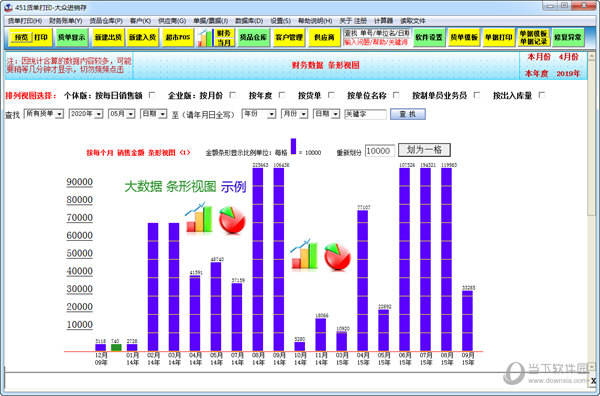Open 单据模板 单据记录 button
Viewport: 600px width, 396px height.
pyautogui.click(x=533, y=37)
